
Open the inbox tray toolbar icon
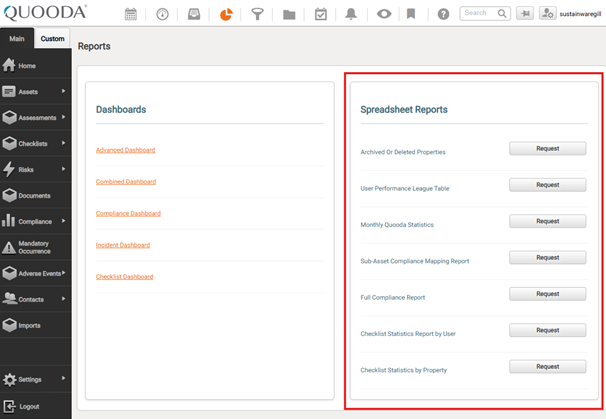point(194,14)
